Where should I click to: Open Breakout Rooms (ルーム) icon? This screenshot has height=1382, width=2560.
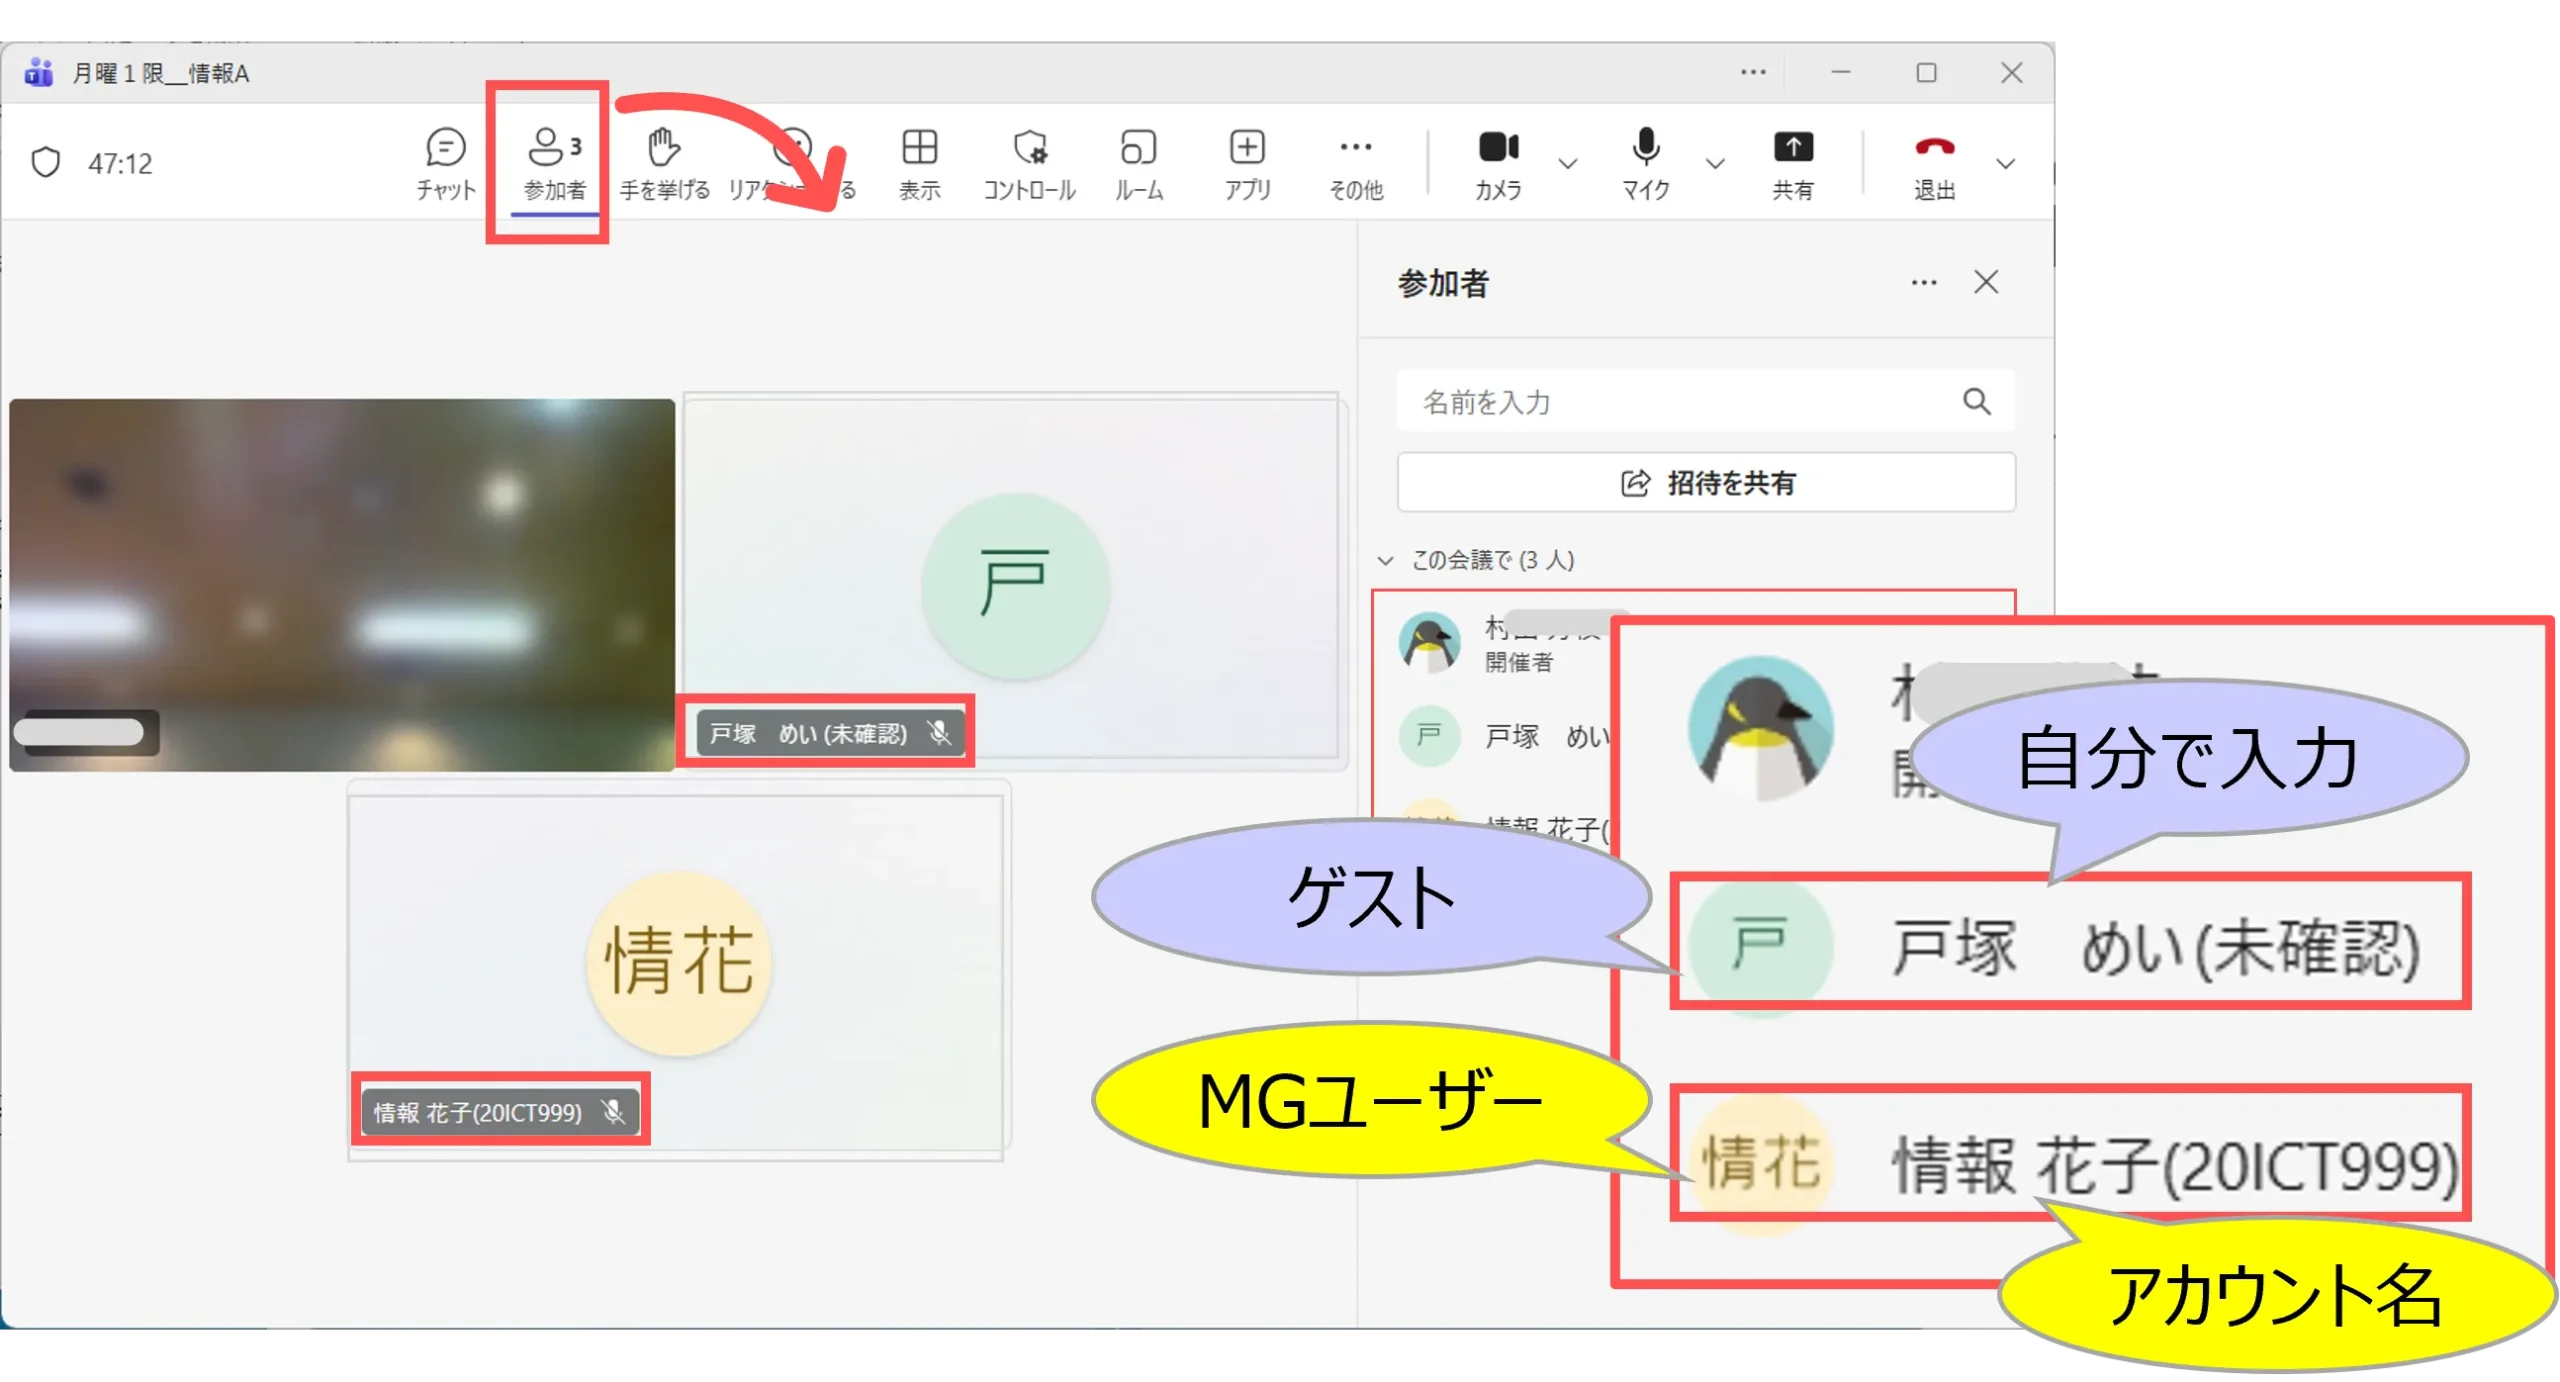pos(1138,162)
